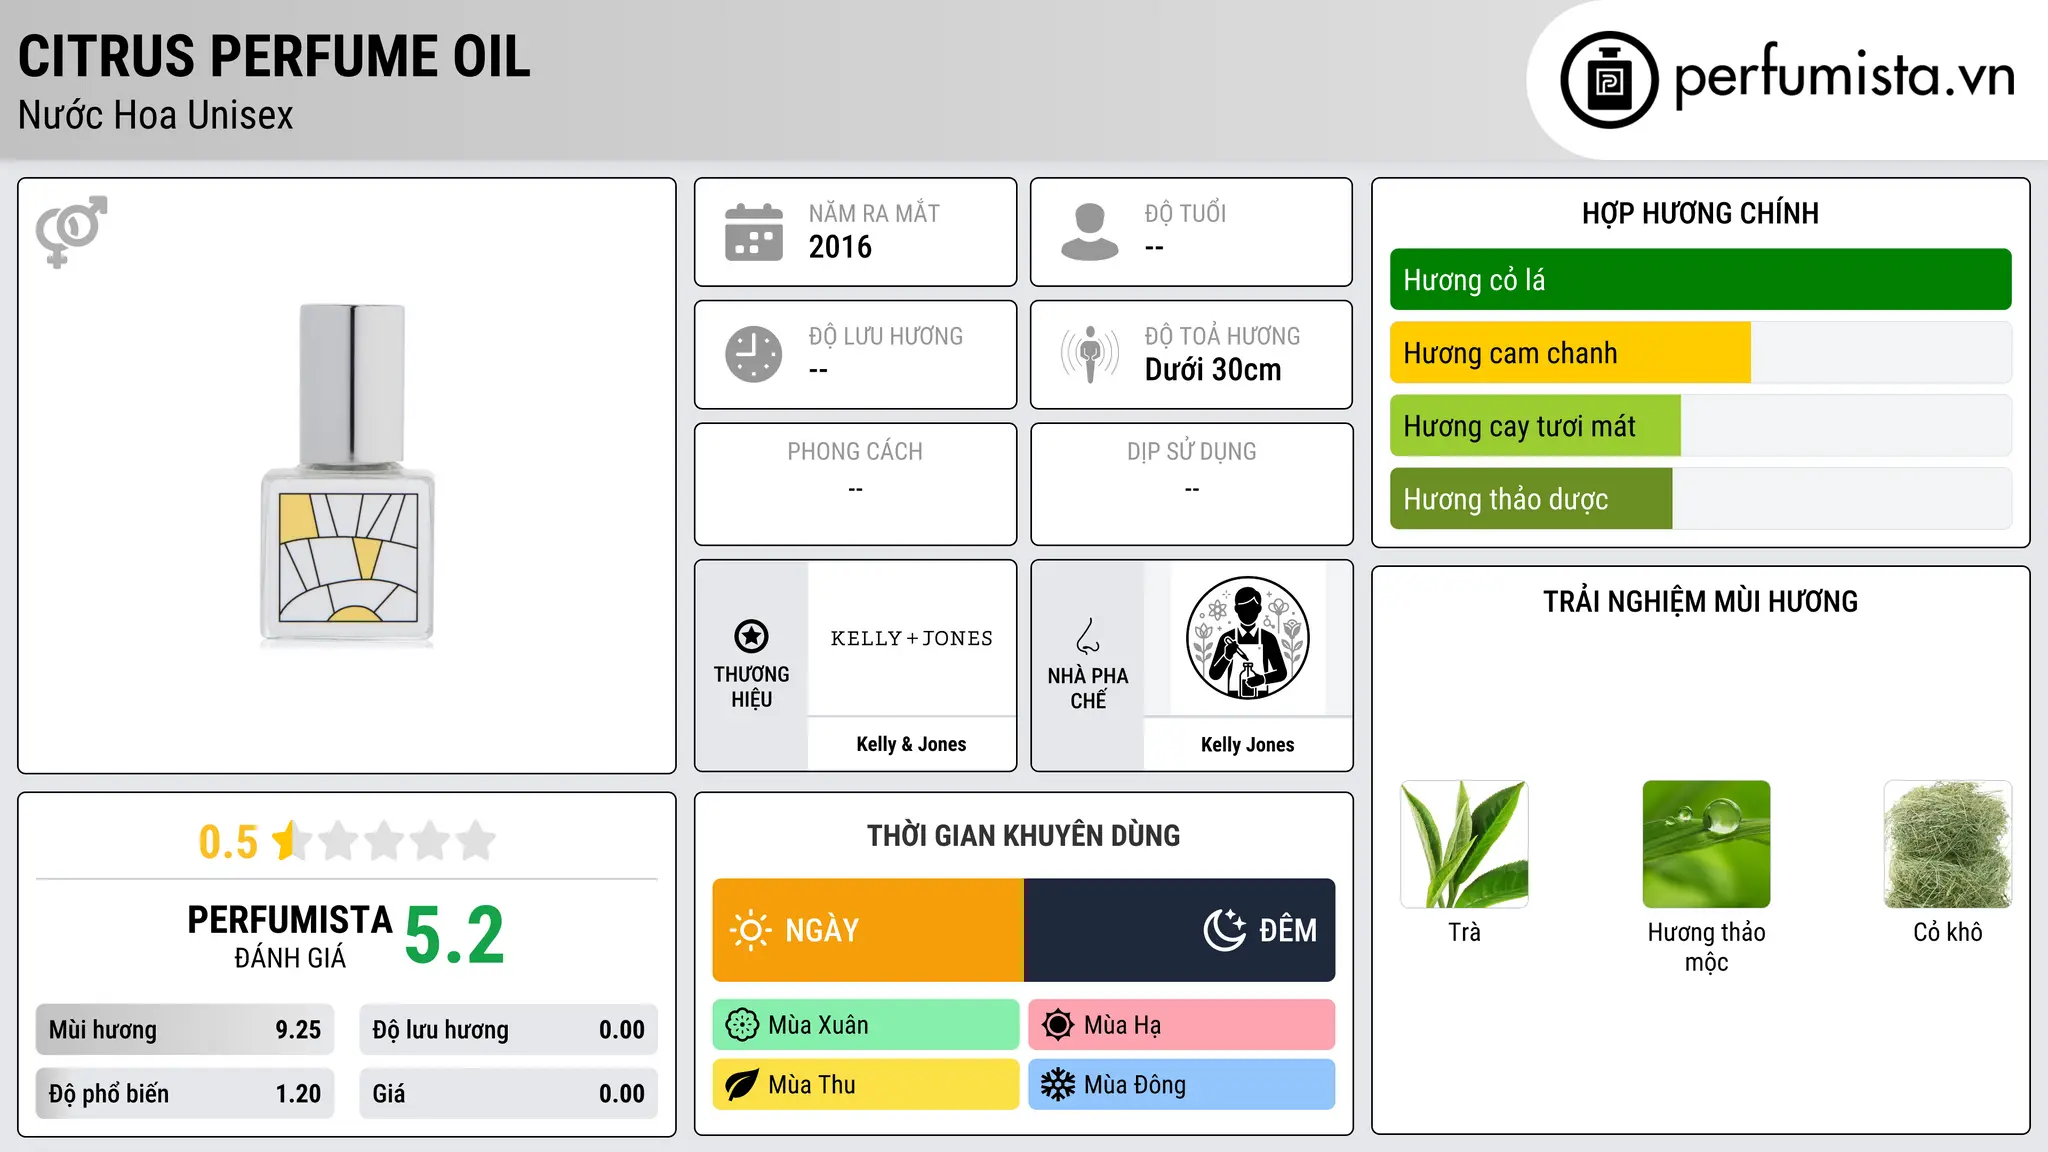This screenshot has height=1152, width=2048.
Task: Click the half-filled first rating star
Action: click(x=292, y=841)
